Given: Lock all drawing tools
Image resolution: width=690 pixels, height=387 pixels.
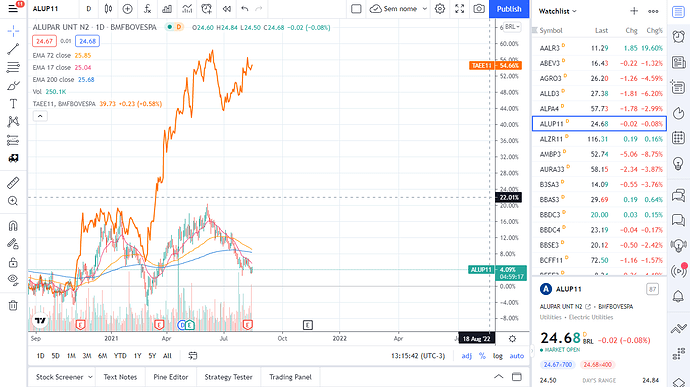Looking at the screenshot, I should click(13, 262).
